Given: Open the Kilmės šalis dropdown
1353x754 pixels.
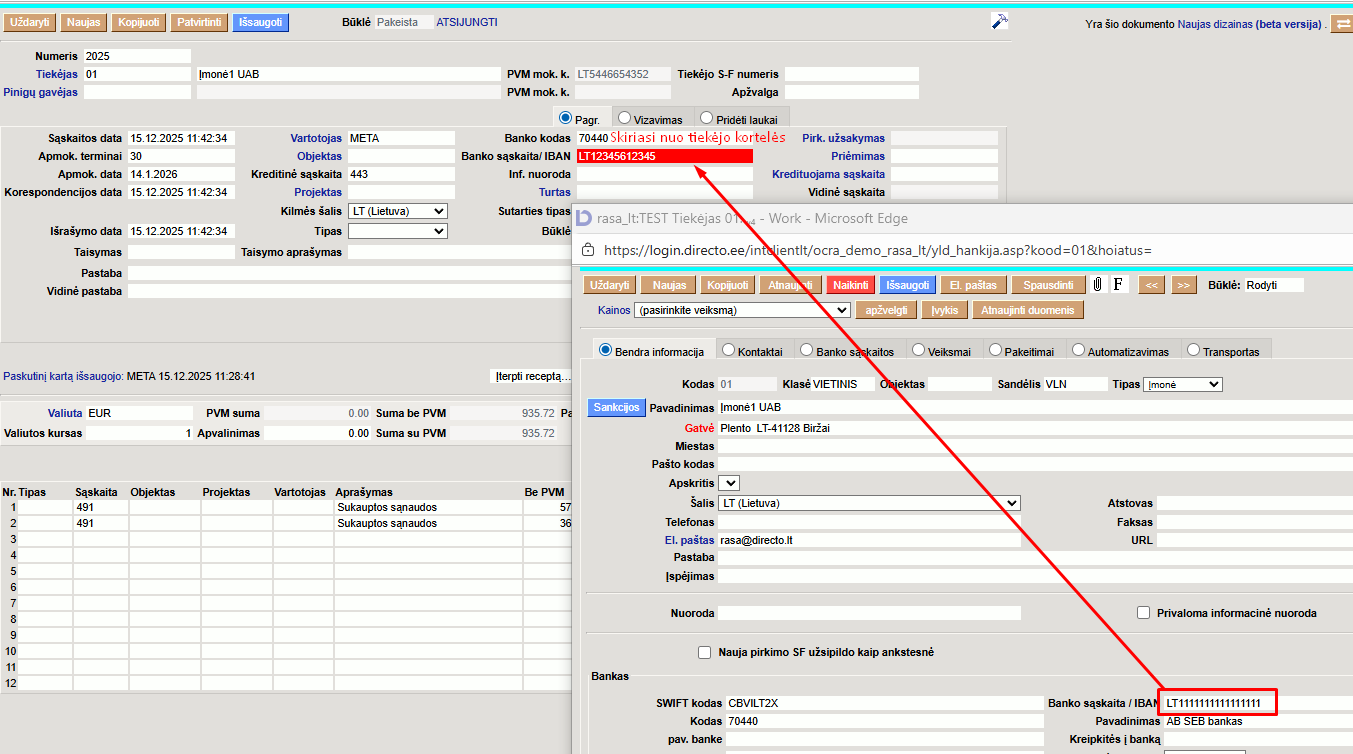Looking at the screenshot, I should point(397,212).
